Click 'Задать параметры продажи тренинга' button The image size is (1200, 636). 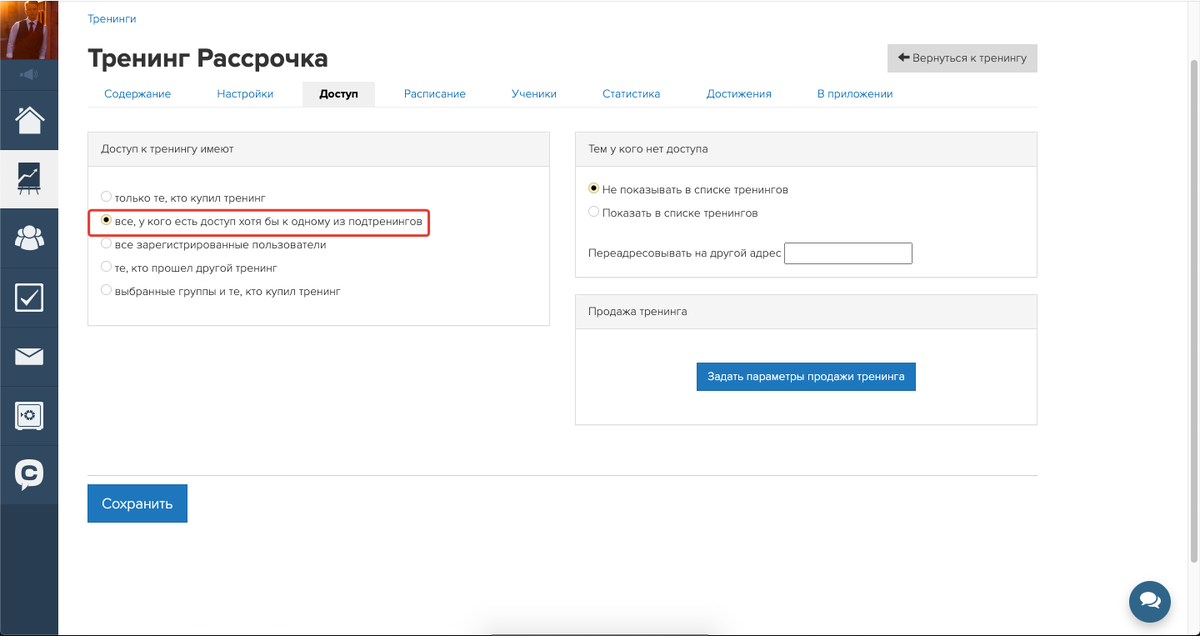click(806, 377)
